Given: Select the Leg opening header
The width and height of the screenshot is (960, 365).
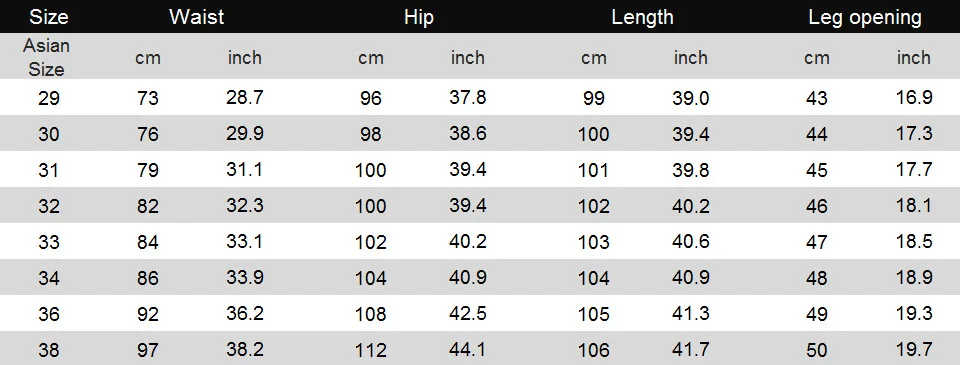Looking at the screenshot, I should (864, 17).
